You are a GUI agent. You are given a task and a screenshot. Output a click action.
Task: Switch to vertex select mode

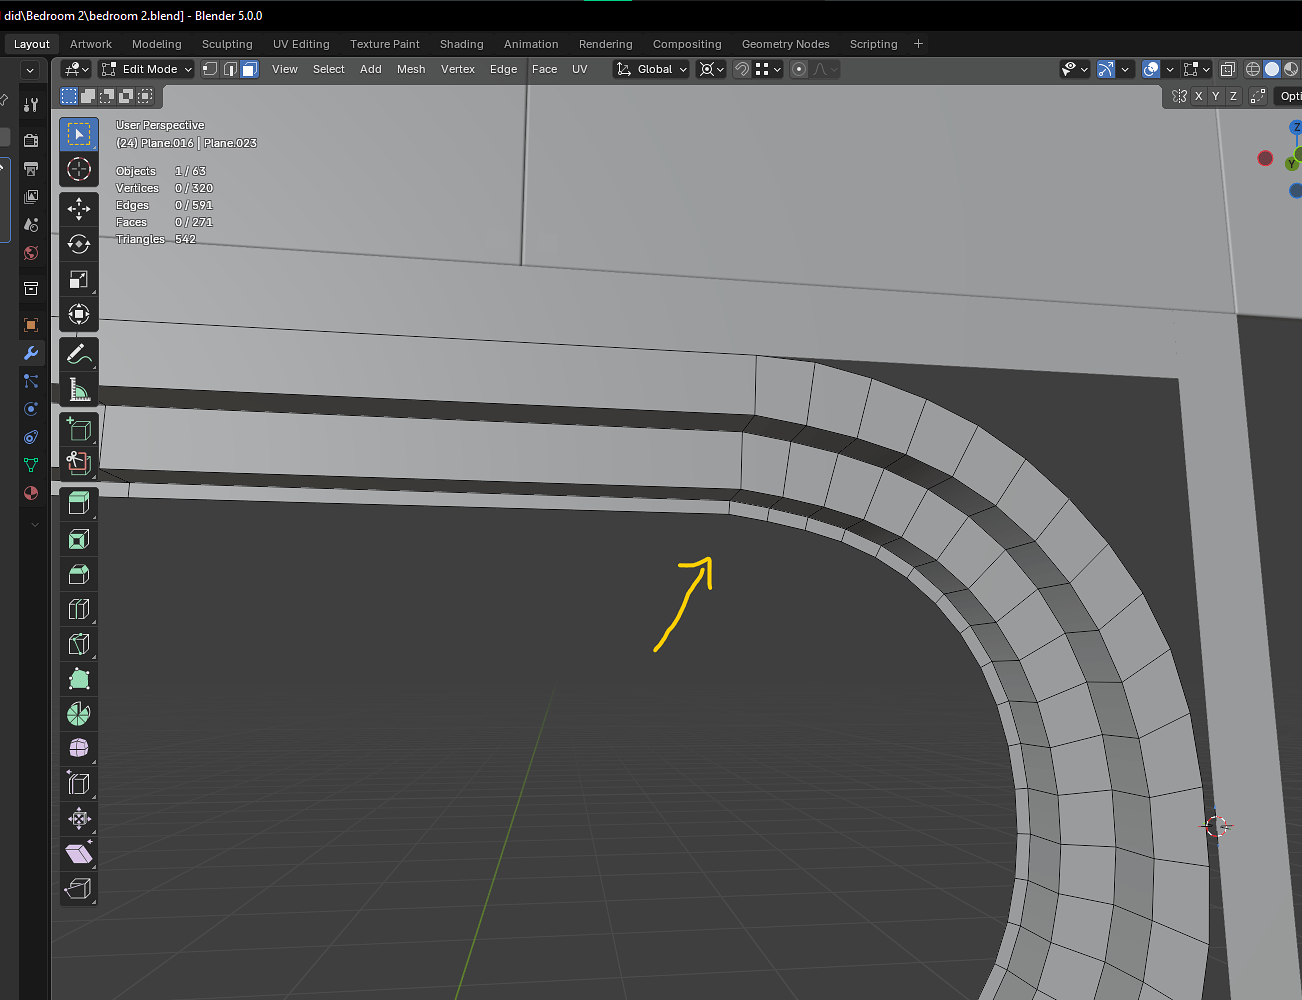tap(210, 69)
